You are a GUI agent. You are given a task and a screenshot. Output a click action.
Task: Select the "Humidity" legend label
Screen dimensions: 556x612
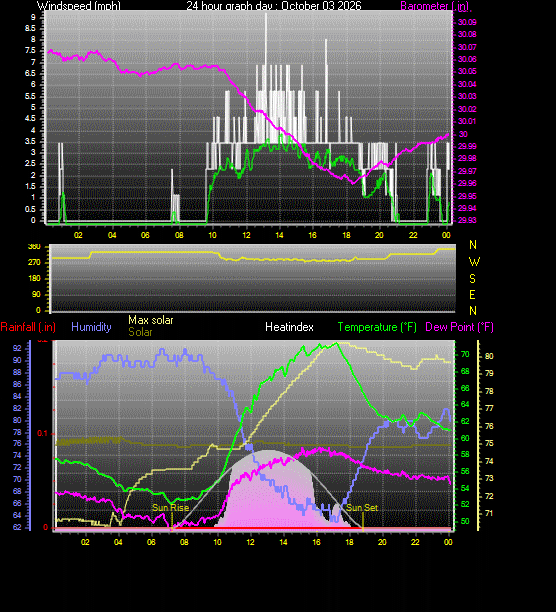coord(91,327)
